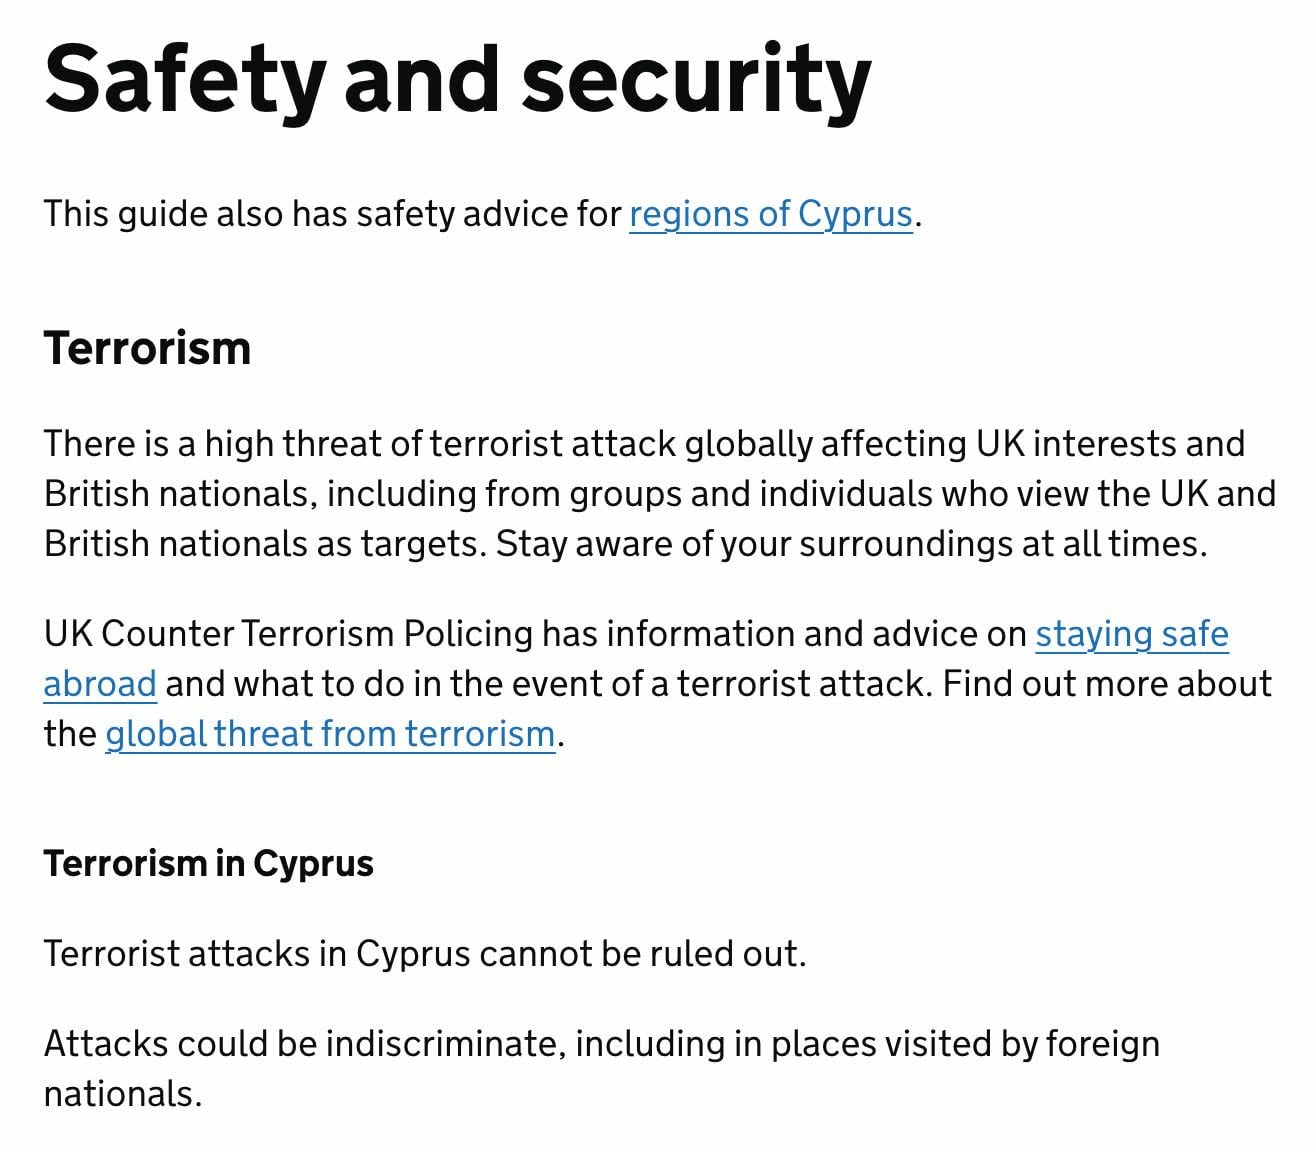1314x1152 pixels.
Task: Follow the staying safe link text
Action: pos(1131,634)
